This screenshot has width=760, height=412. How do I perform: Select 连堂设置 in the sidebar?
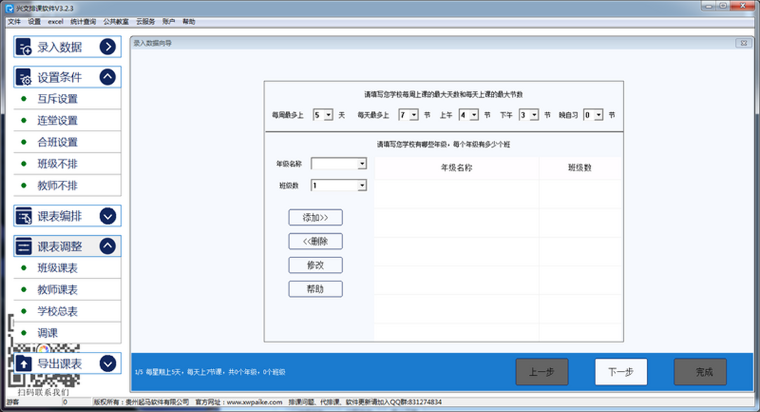67,120
